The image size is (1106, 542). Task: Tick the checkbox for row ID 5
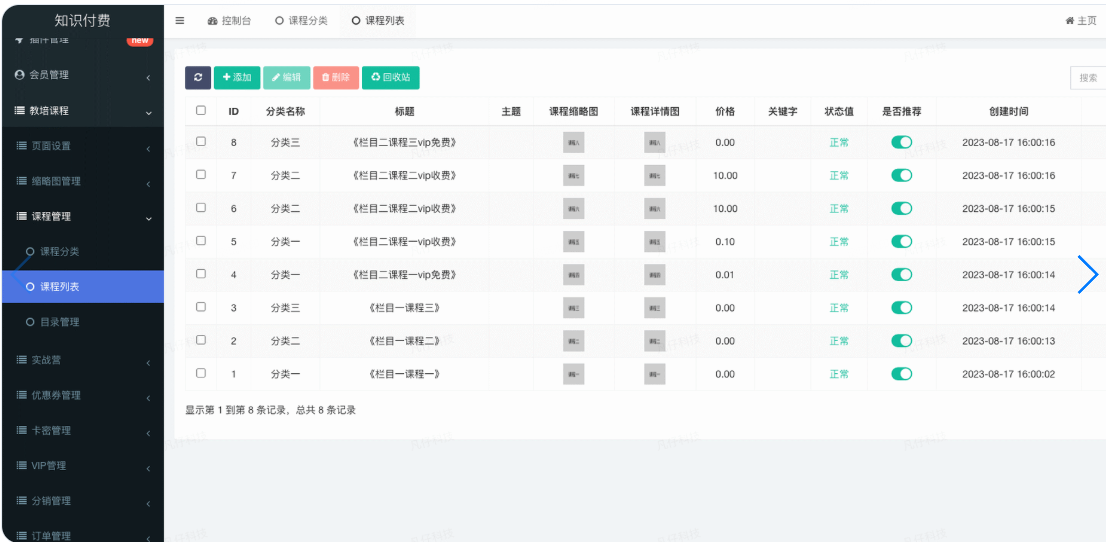point(201,241)
